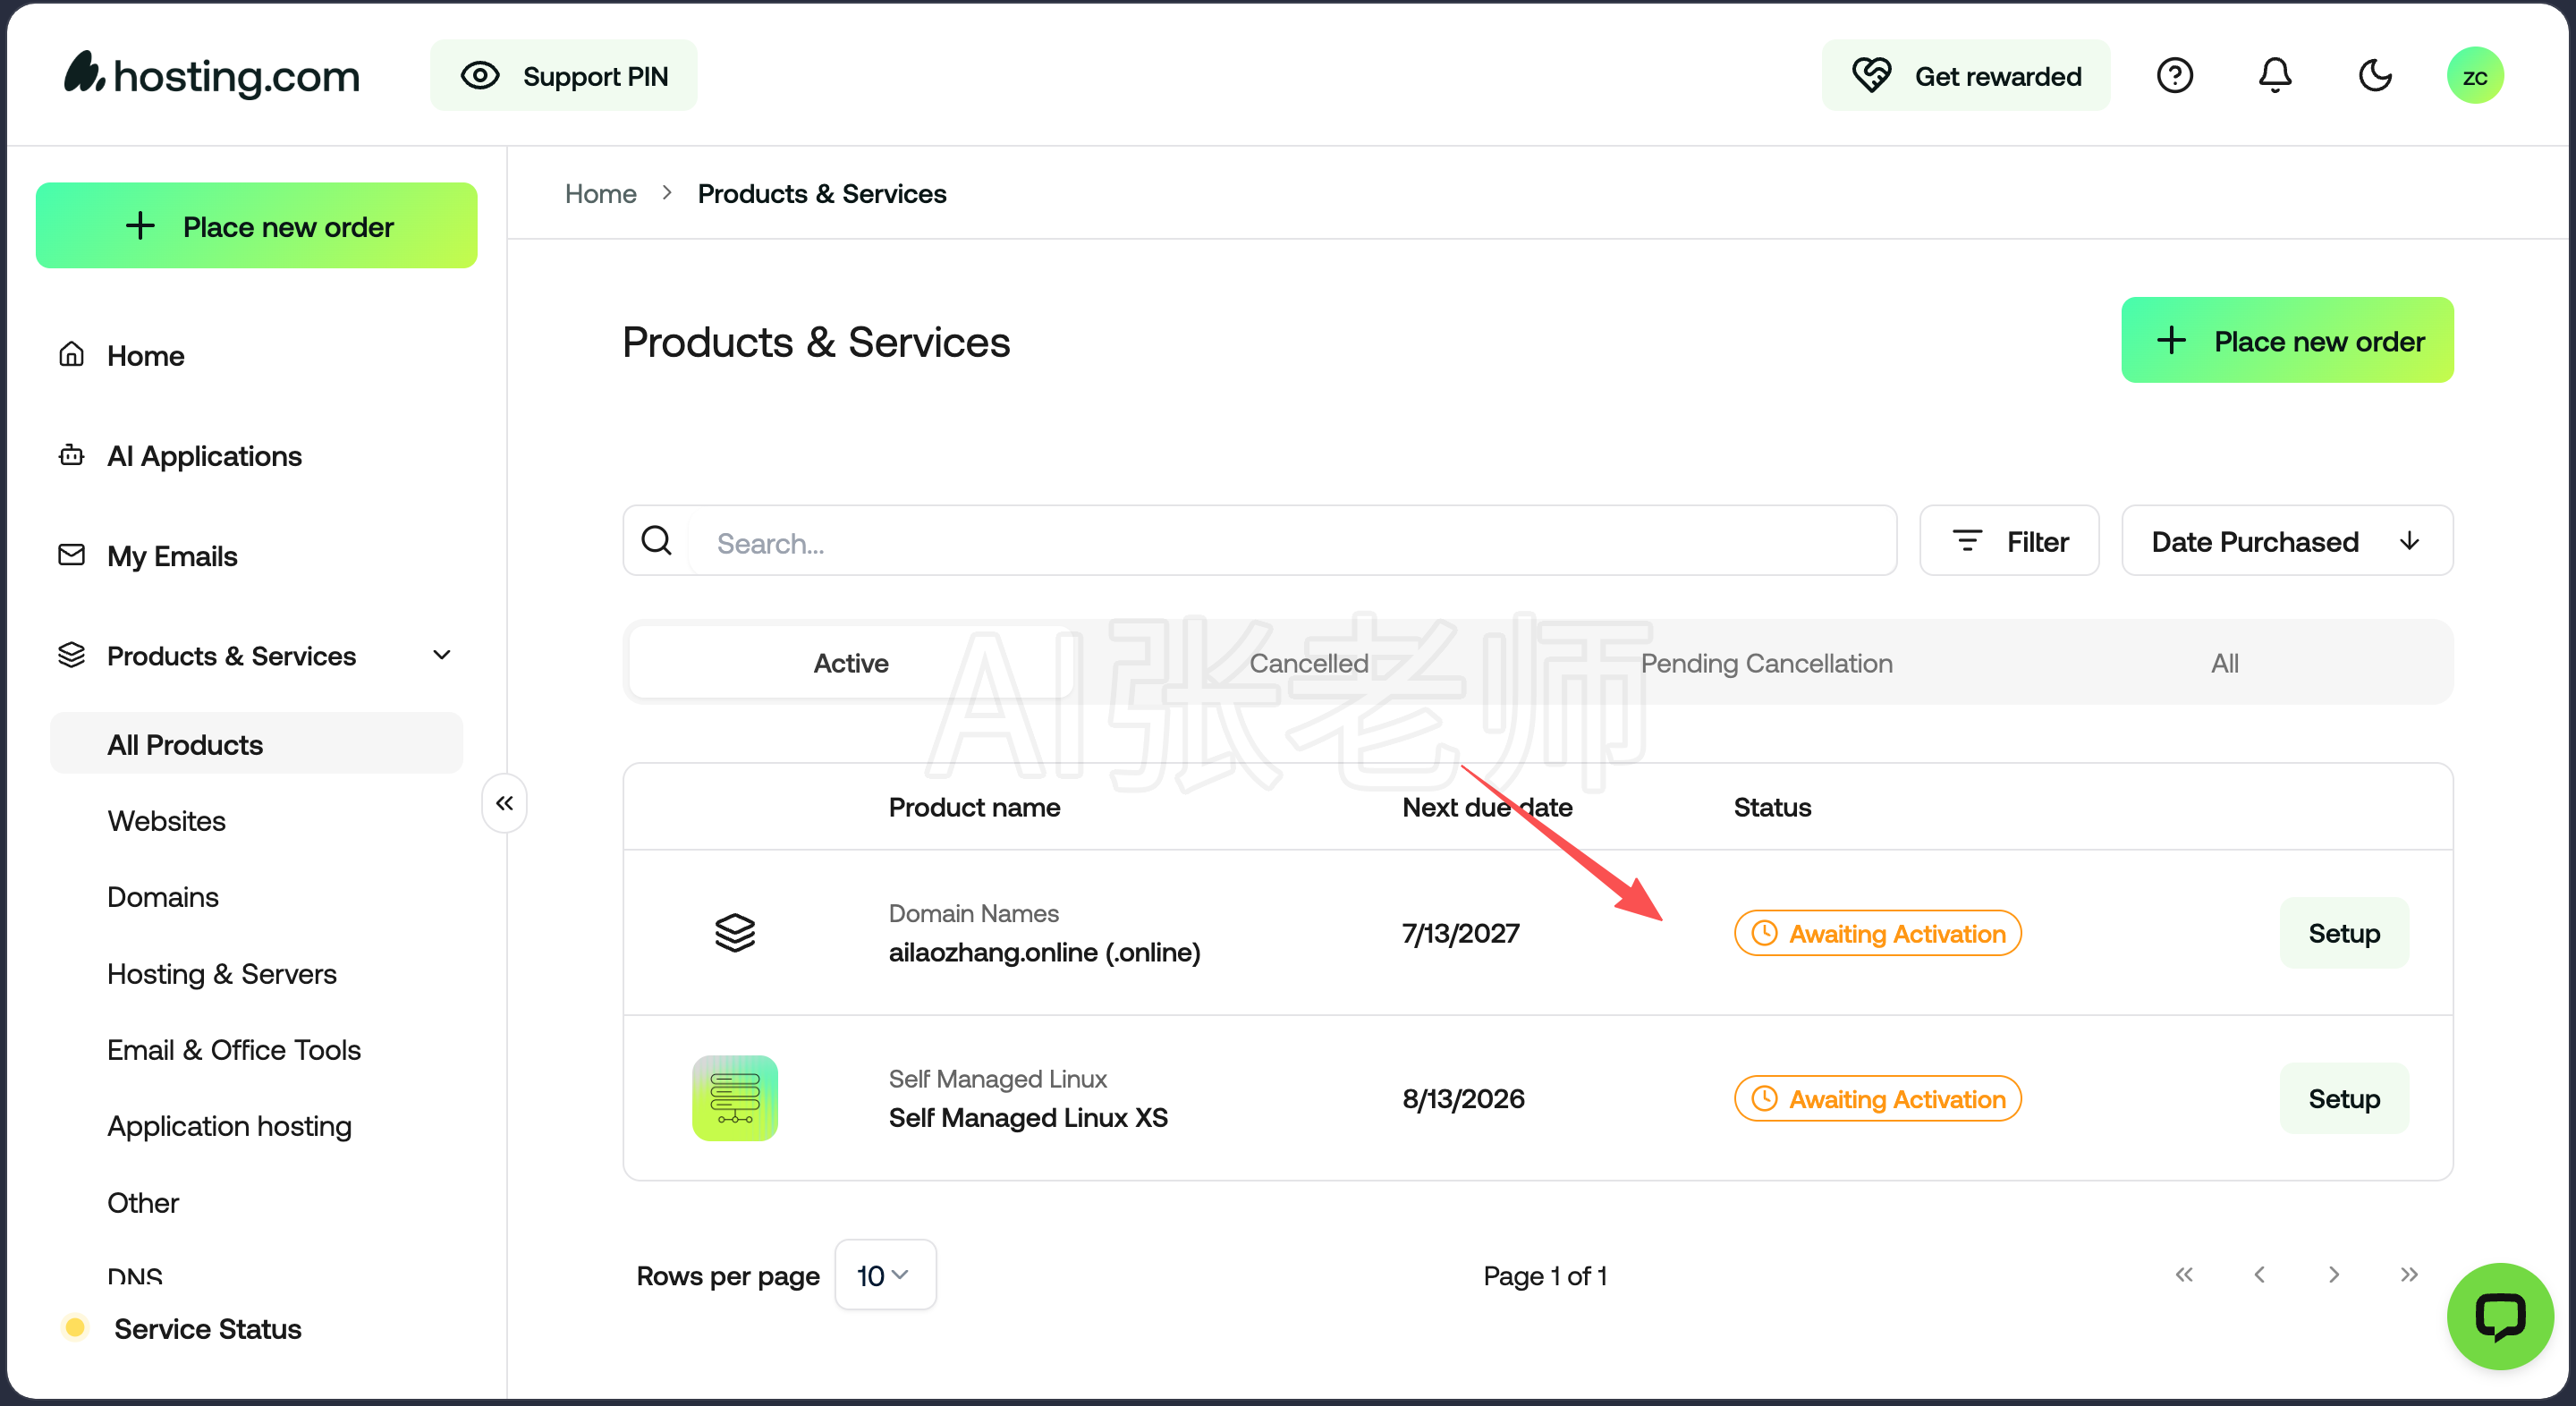The height and width of the screenshot is (1406, 2576).
Task: Open the live chat widget
Action: (2500, 1316)
